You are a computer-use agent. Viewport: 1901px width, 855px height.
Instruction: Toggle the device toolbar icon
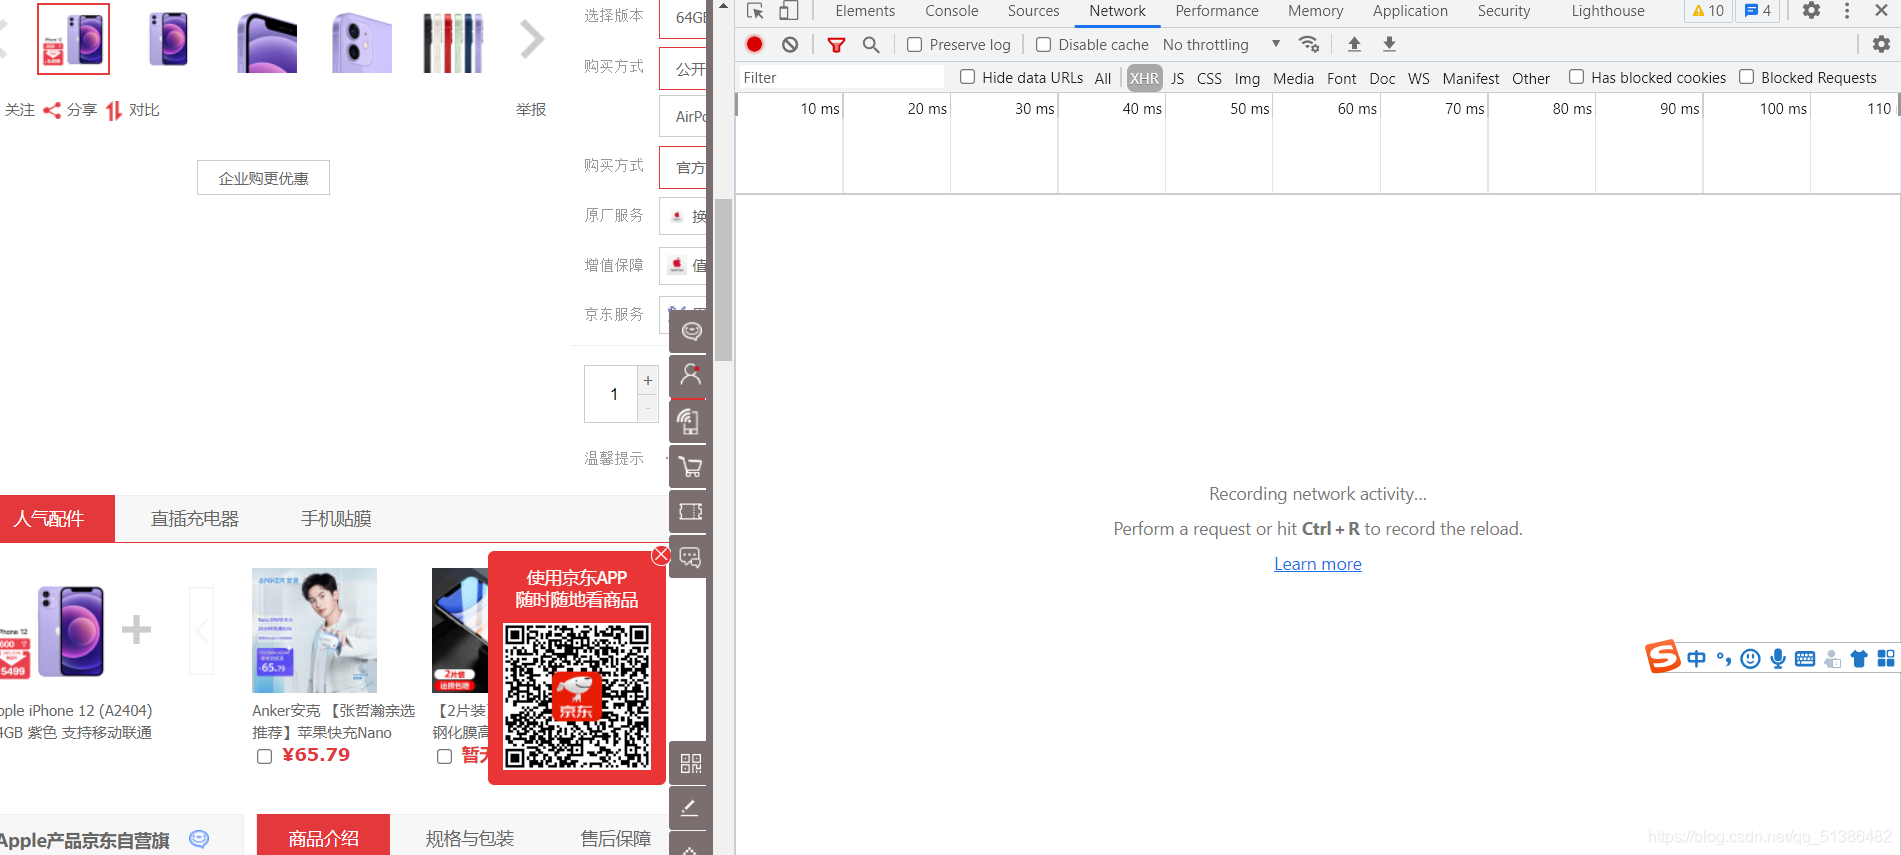[789, 11]
